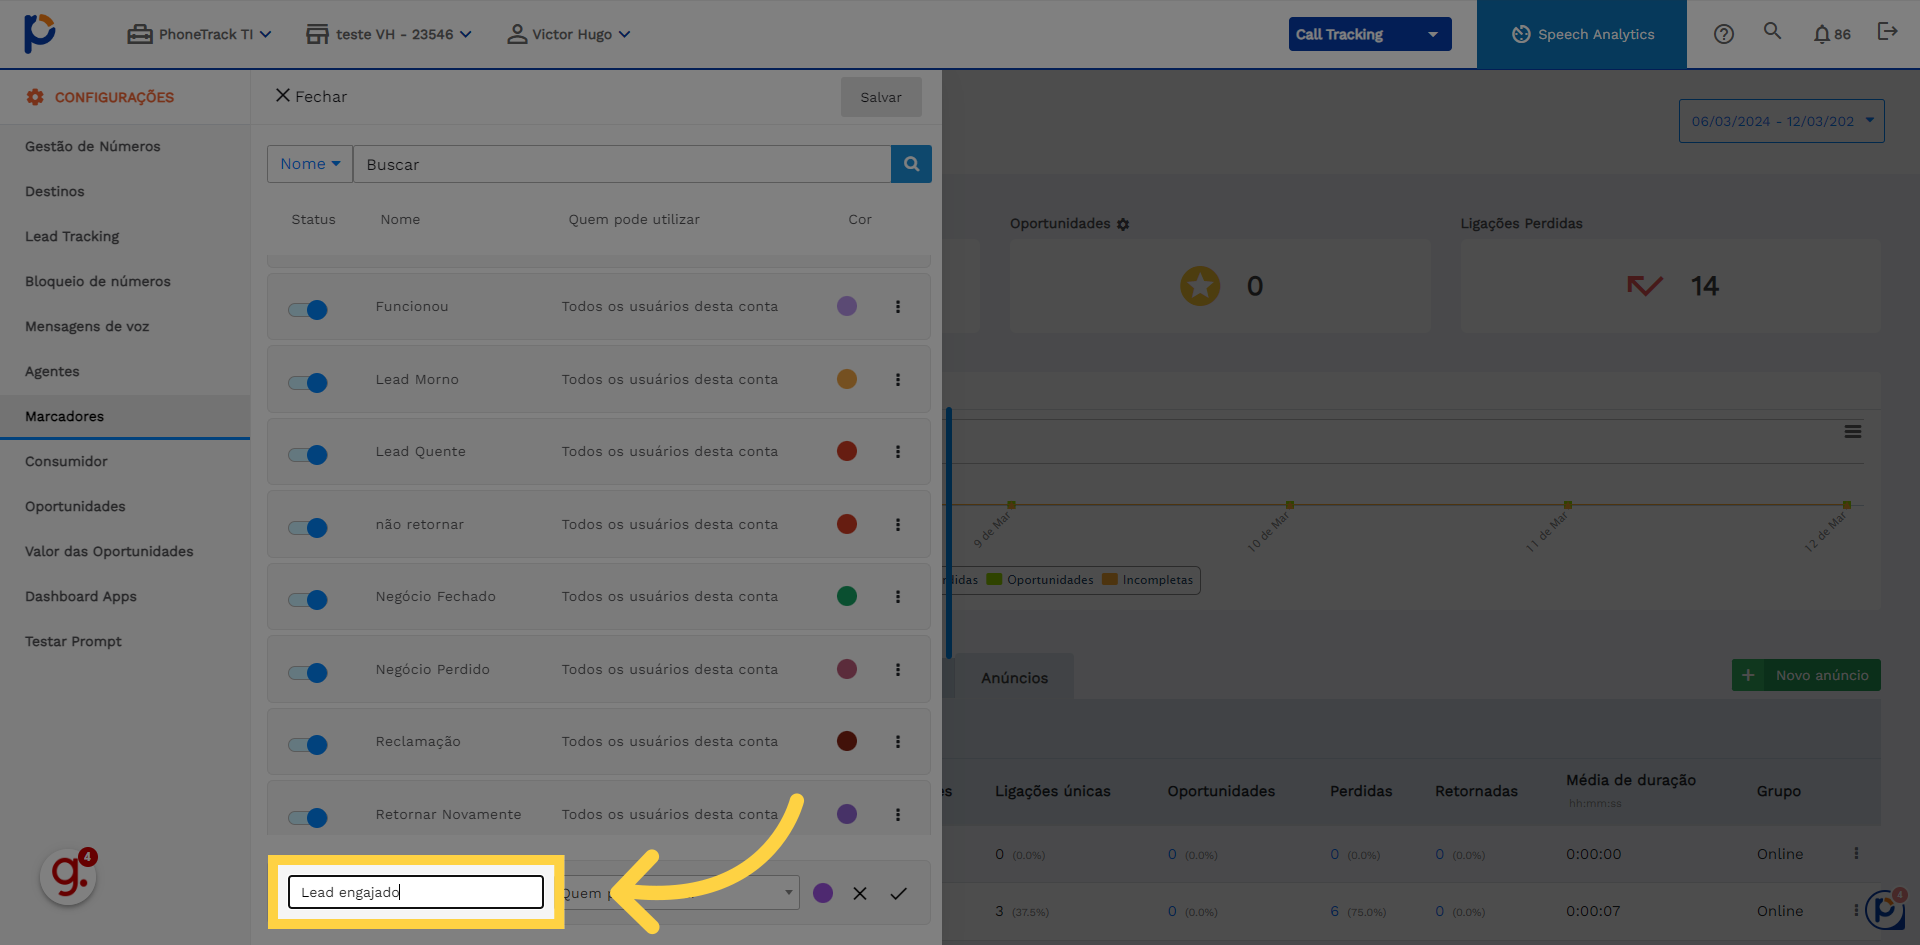Click the purple color swatch for new marker
1920x945 pixels.
(823, 893)
